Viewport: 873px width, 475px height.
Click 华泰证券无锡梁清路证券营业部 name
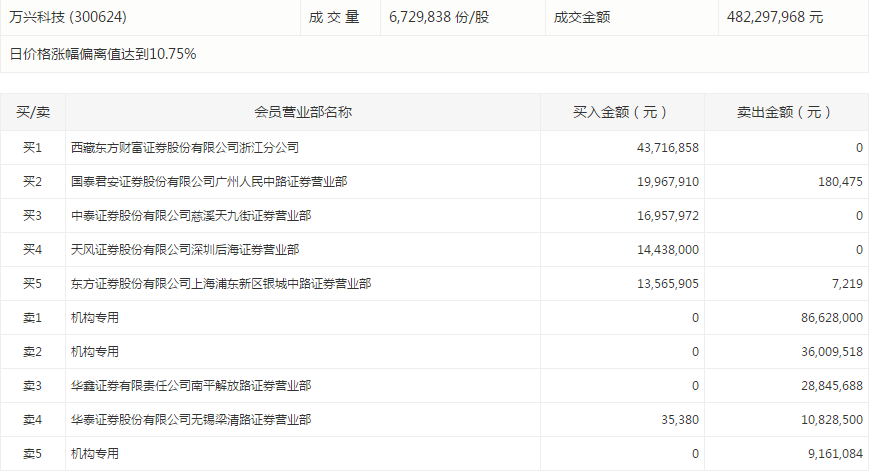tap(191, 419)
